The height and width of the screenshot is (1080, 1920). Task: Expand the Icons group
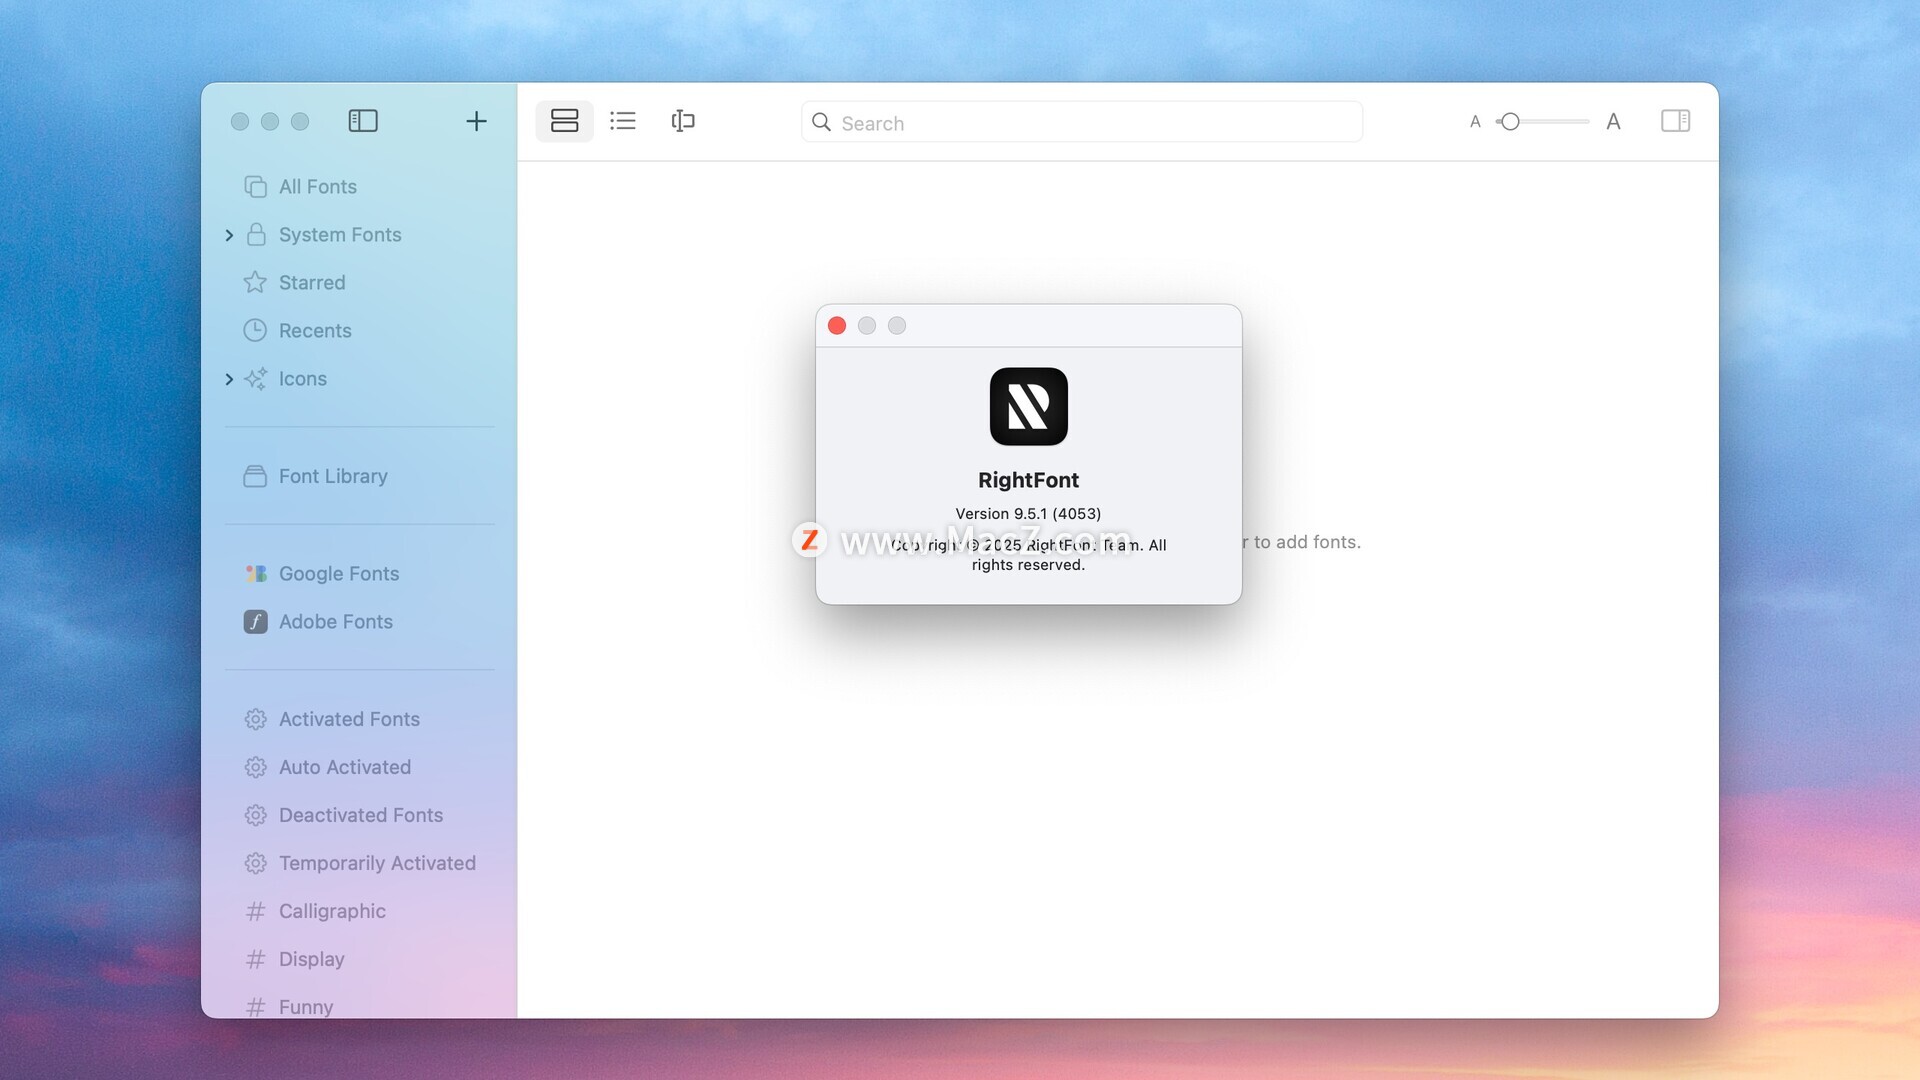229,379
